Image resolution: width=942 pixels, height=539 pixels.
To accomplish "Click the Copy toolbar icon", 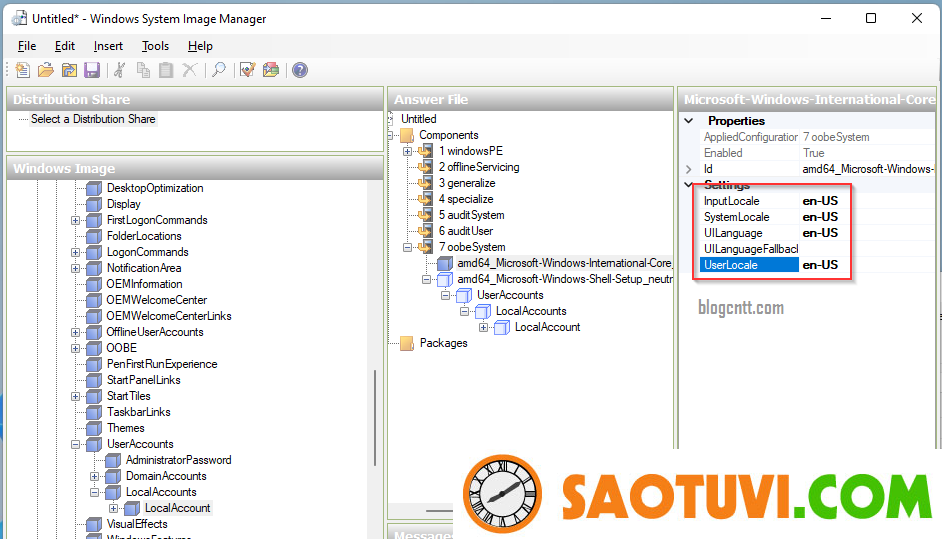I will pos(143,70).
